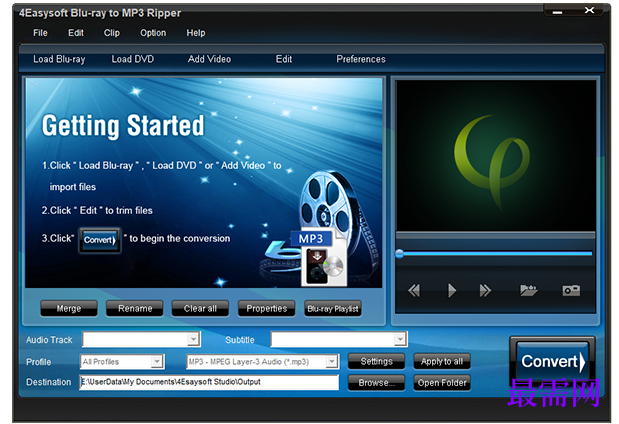Click Browse for destination folder
Viewport: 619px width, 424px height.
tap(376, 383)
